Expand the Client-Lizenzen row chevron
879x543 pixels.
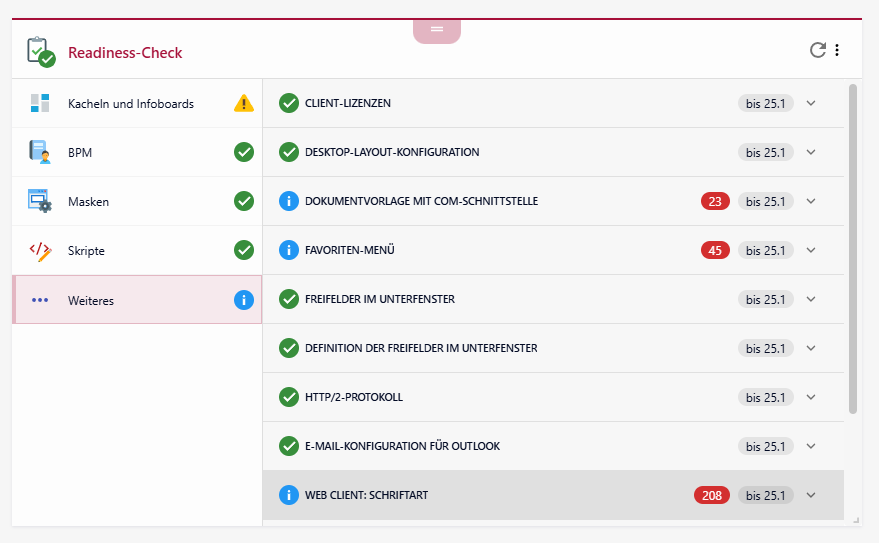(x=811, y=103)
